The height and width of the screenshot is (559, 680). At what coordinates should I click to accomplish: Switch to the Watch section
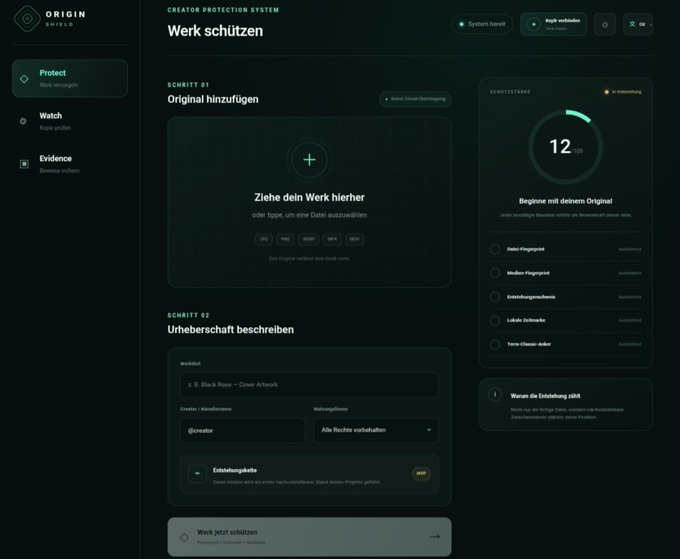[x=70, y=121]
